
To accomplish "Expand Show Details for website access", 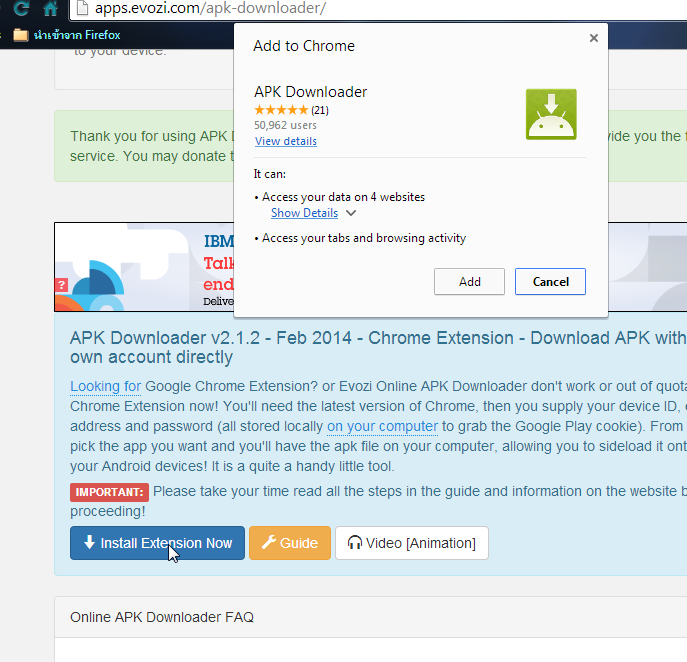I will 305,213.
